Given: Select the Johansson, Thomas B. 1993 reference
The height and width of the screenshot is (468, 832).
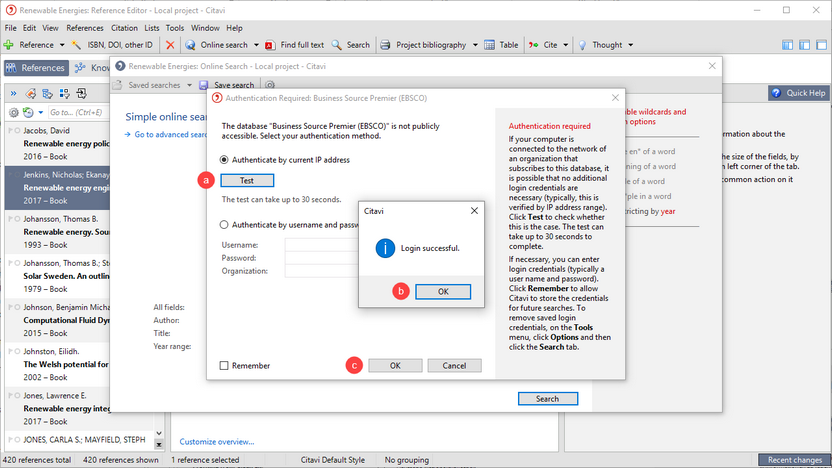Looking at the screenshot, I should click(x=57, y=232).
